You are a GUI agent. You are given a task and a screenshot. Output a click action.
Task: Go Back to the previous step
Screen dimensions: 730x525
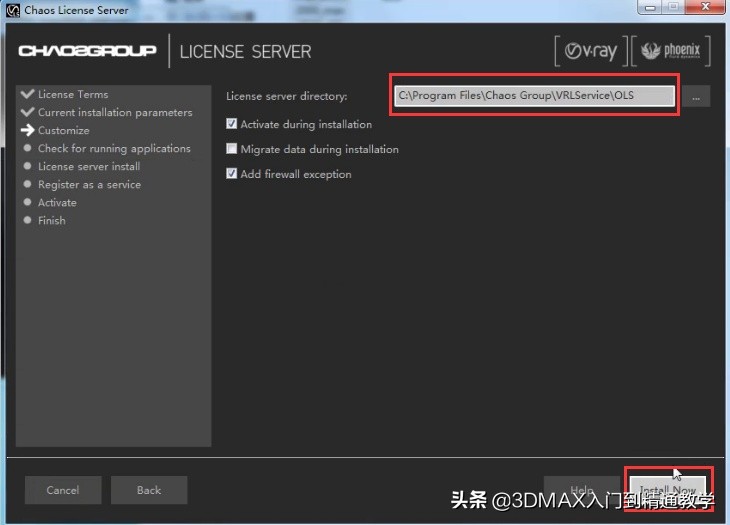(x=149, y=490)
